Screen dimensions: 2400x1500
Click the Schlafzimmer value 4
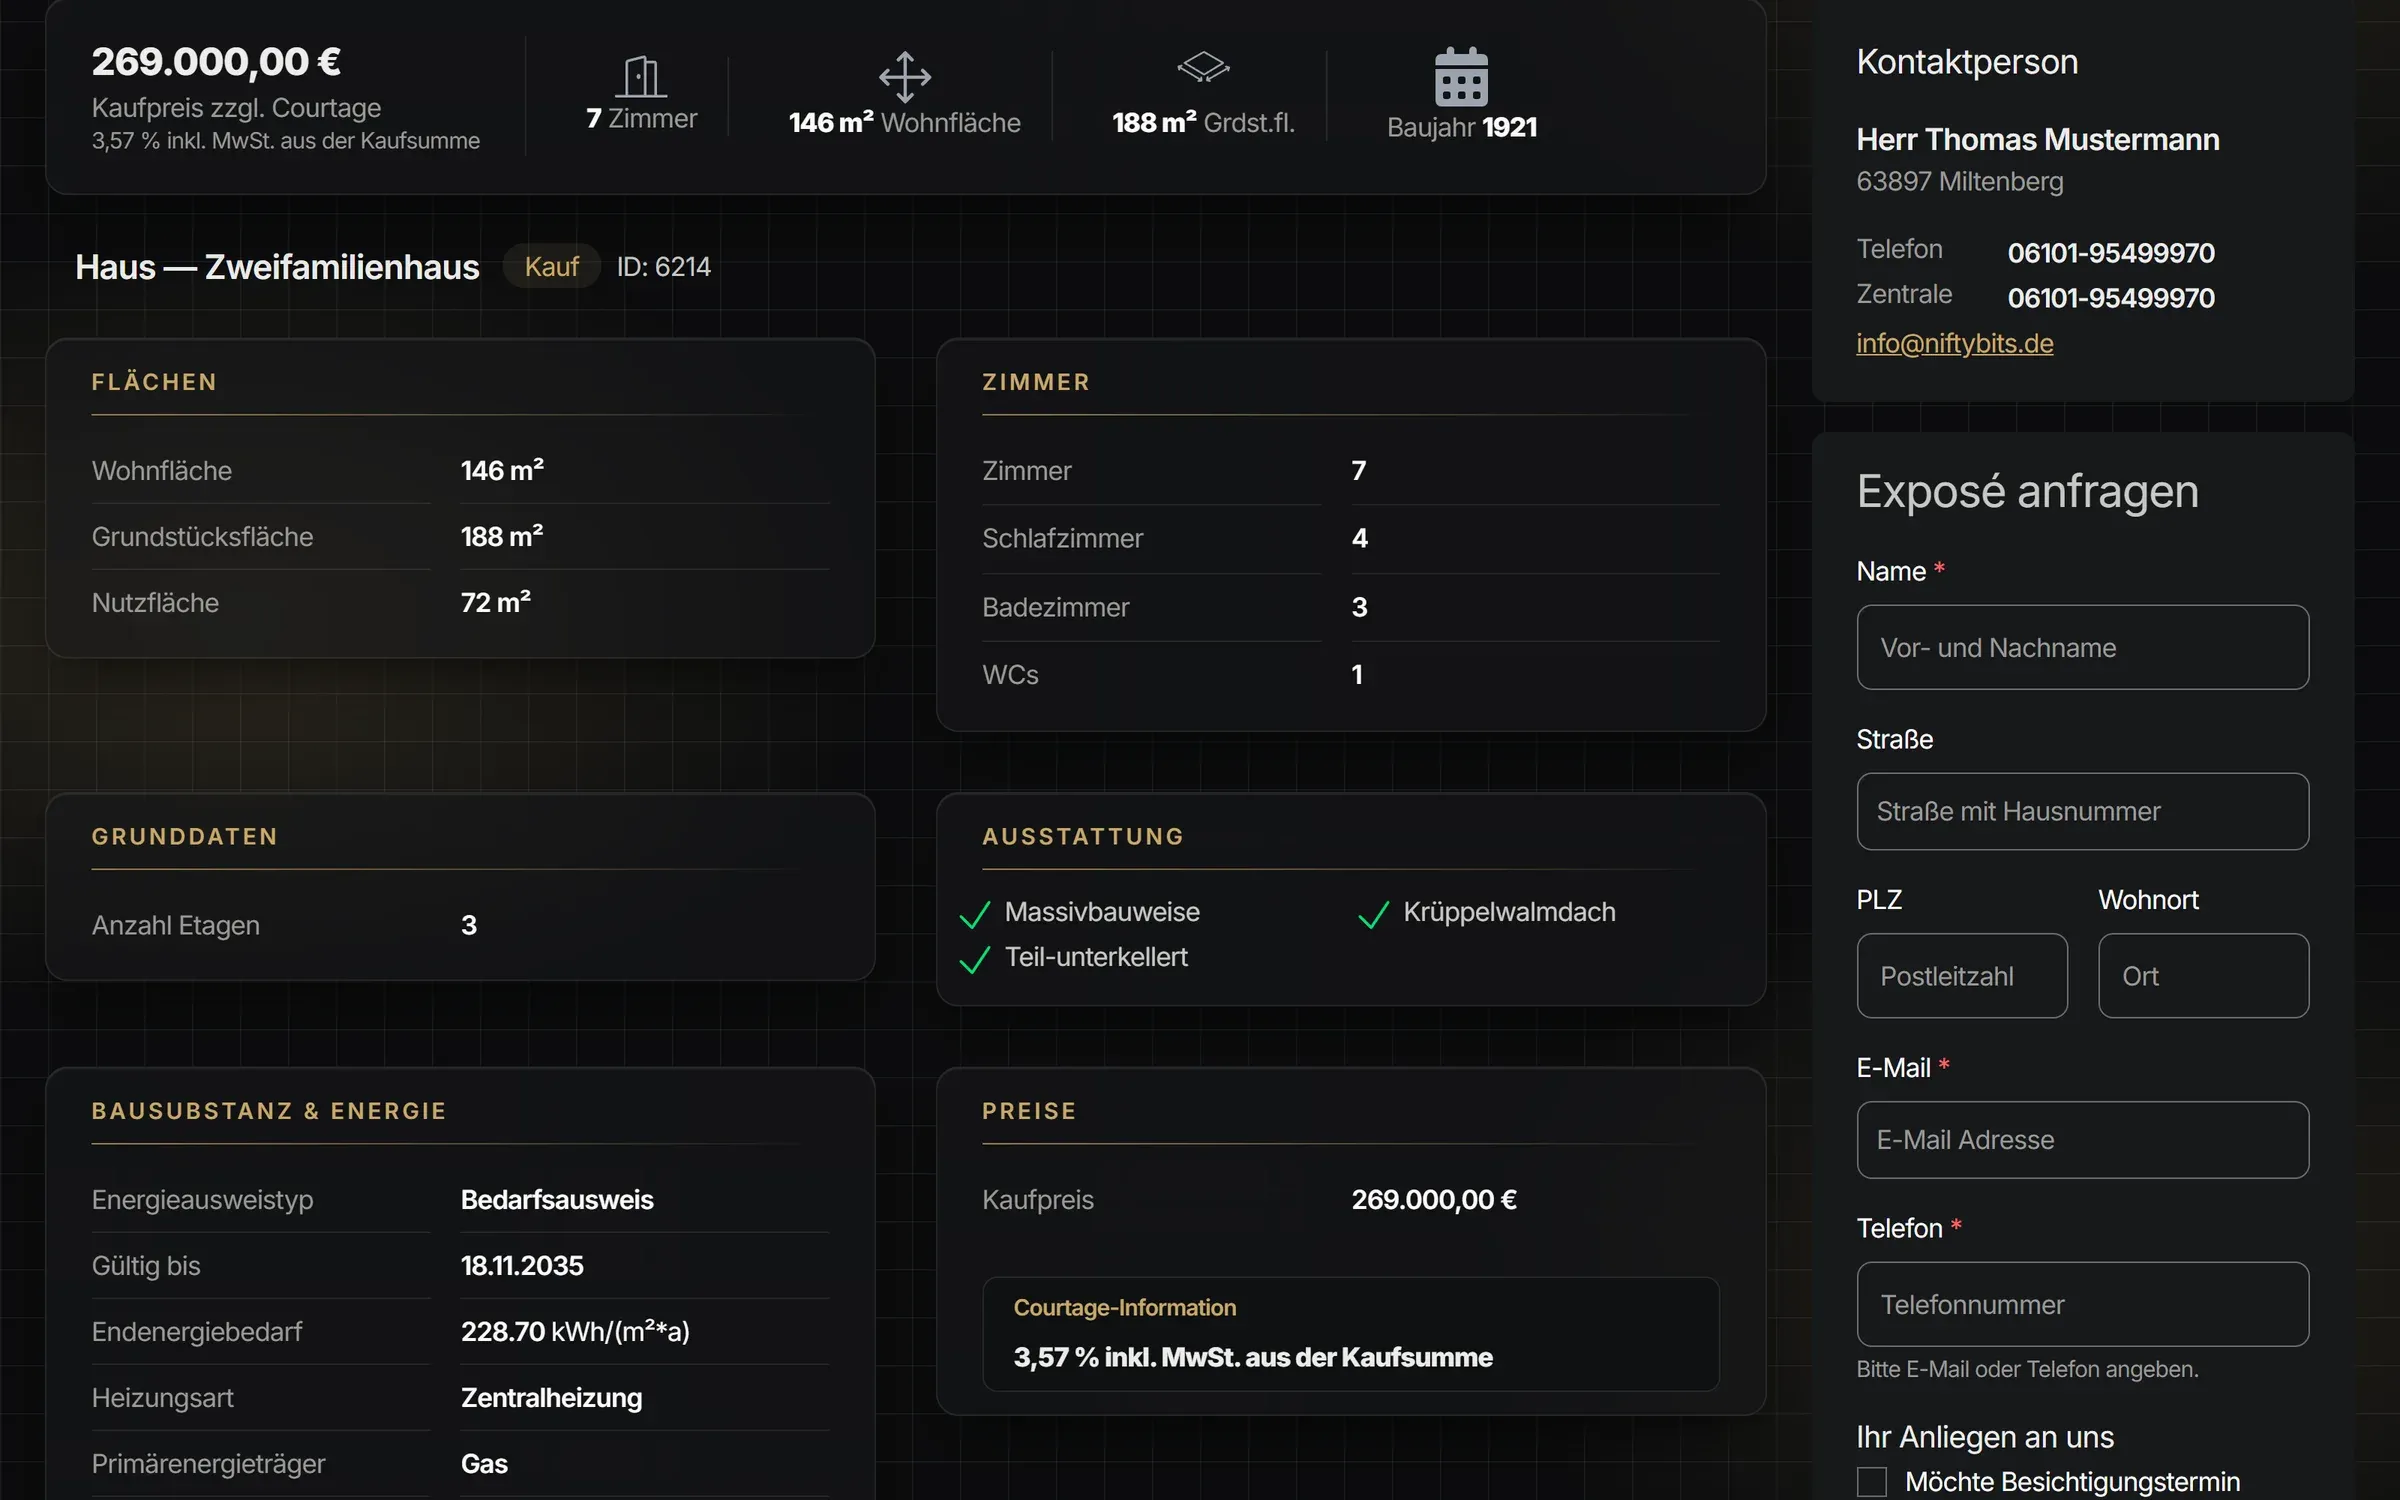[1359, 538]
